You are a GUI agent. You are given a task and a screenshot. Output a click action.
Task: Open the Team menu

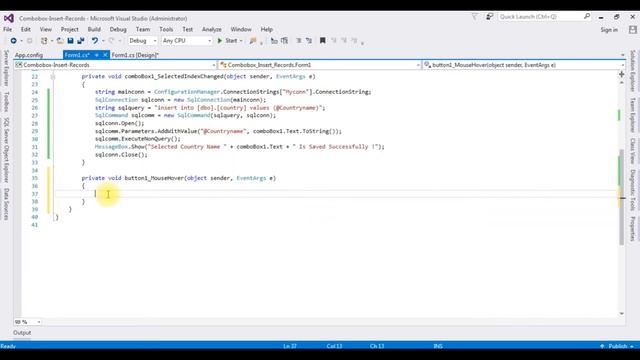pos(142,29)
